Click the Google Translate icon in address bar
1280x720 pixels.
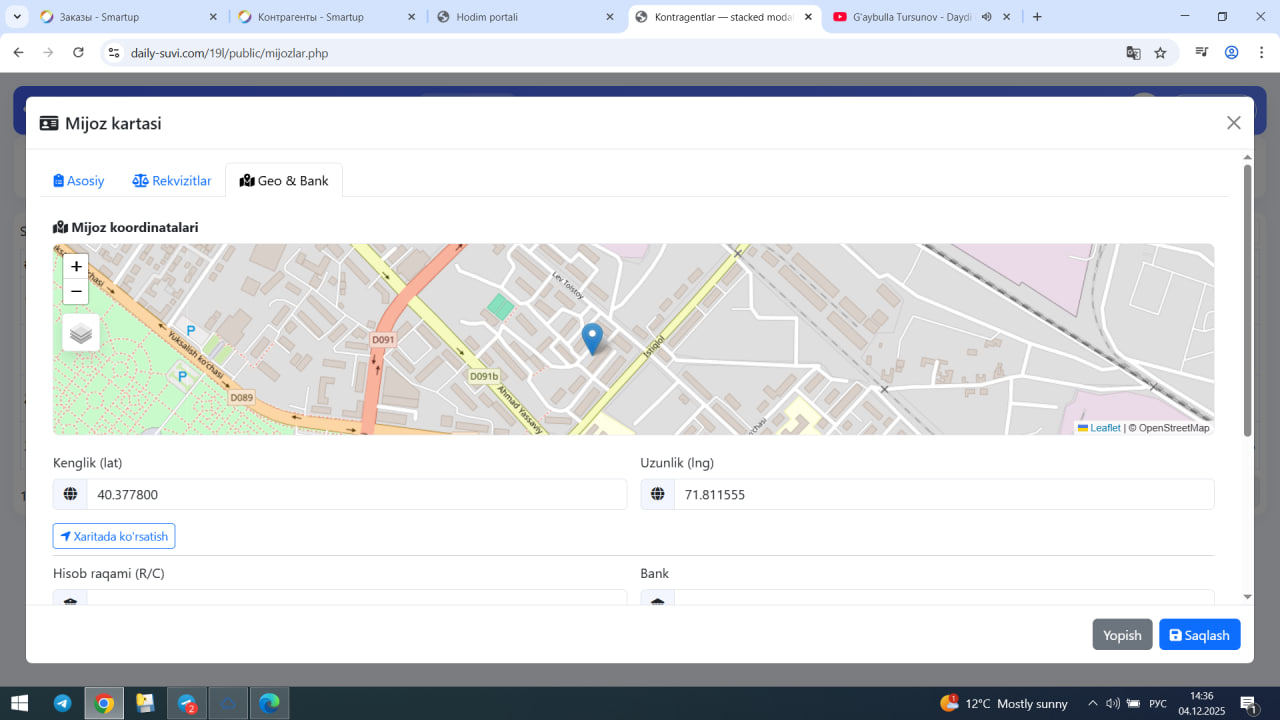pyautogui.click(x=1133, y=53)
